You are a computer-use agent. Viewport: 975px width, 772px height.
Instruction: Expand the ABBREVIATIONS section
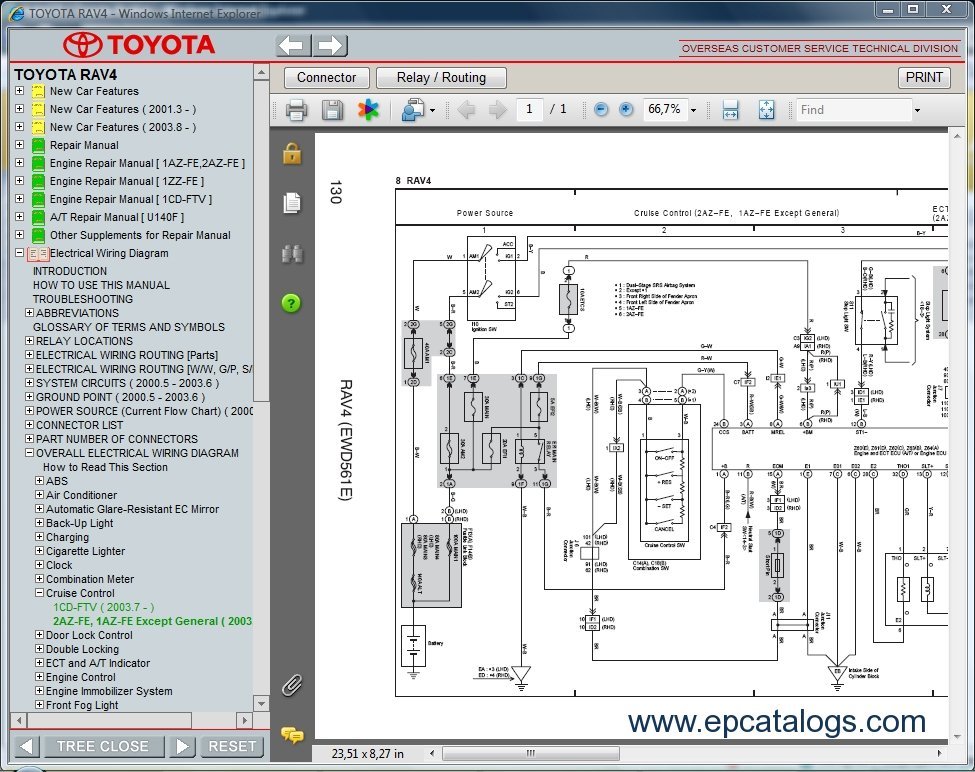[29, 313]
